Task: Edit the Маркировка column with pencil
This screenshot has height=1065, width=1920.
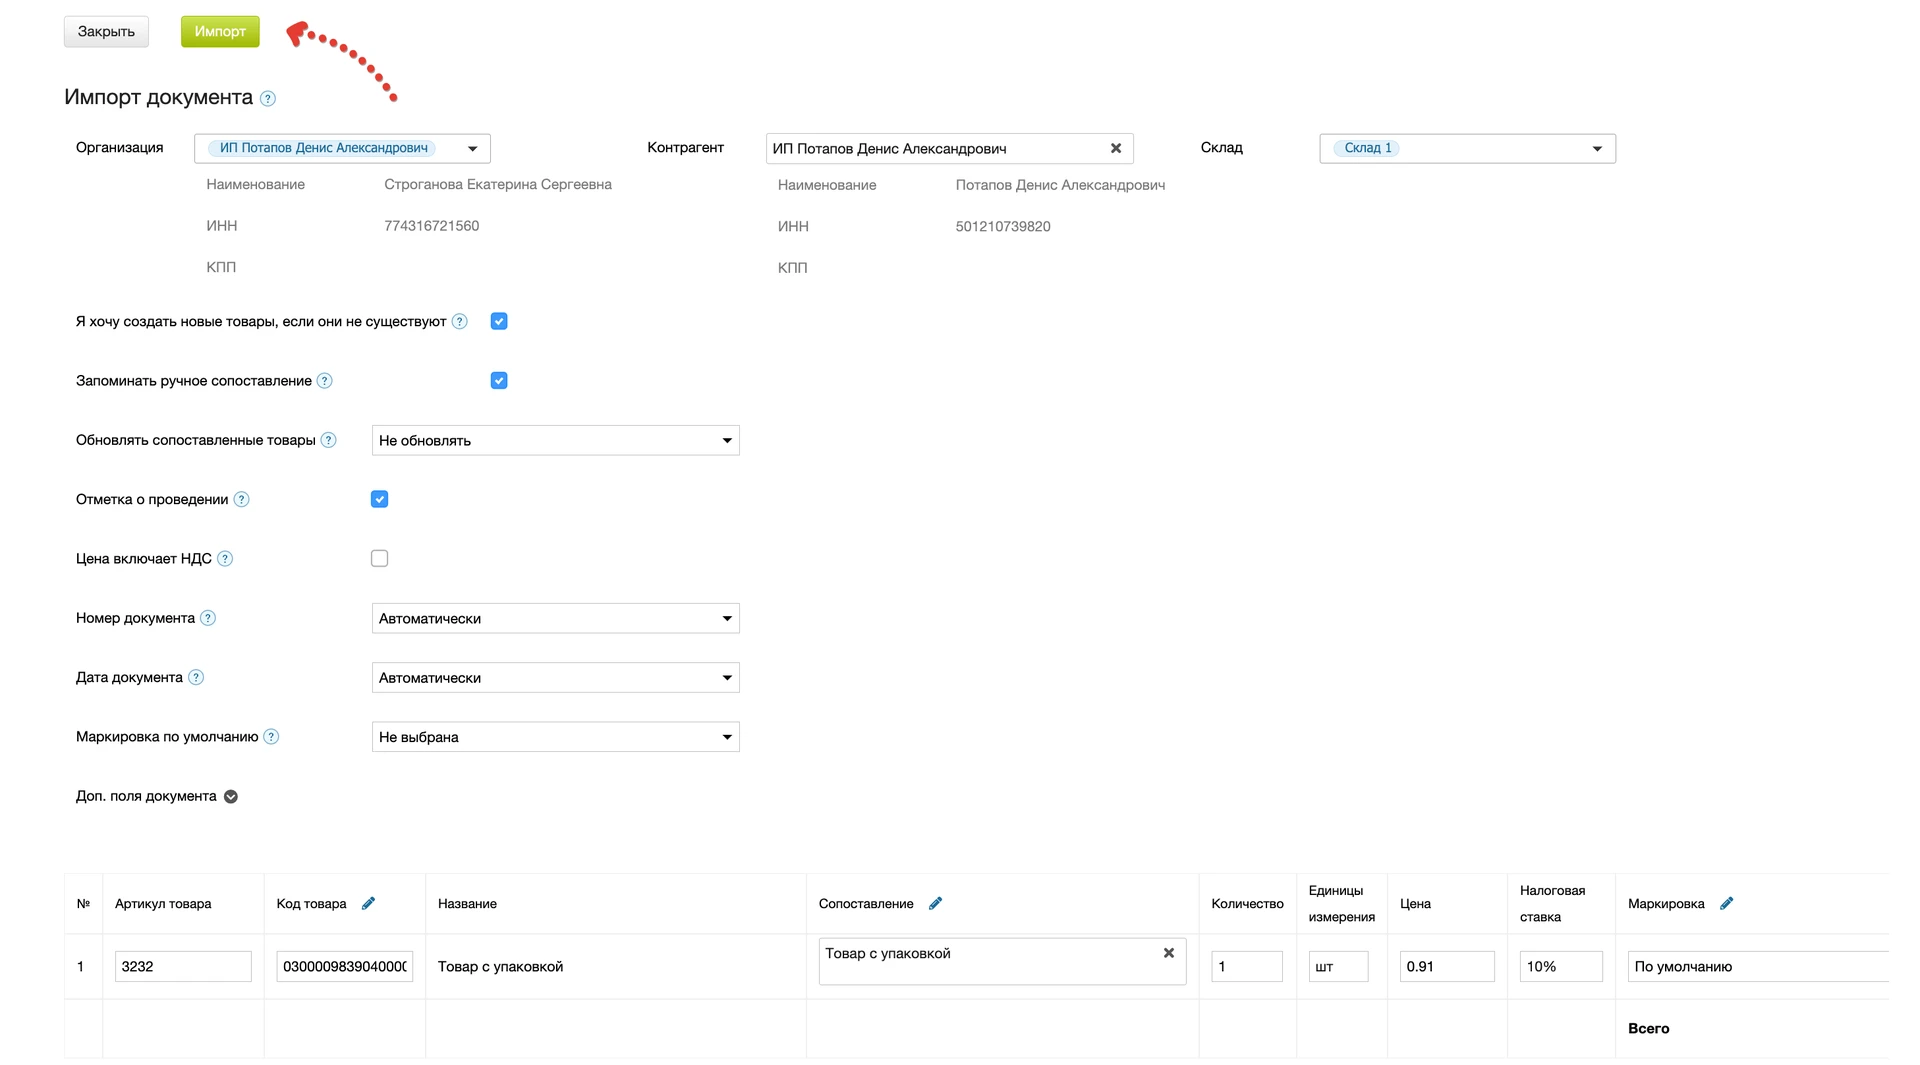Action: (x=1727, y=903)
